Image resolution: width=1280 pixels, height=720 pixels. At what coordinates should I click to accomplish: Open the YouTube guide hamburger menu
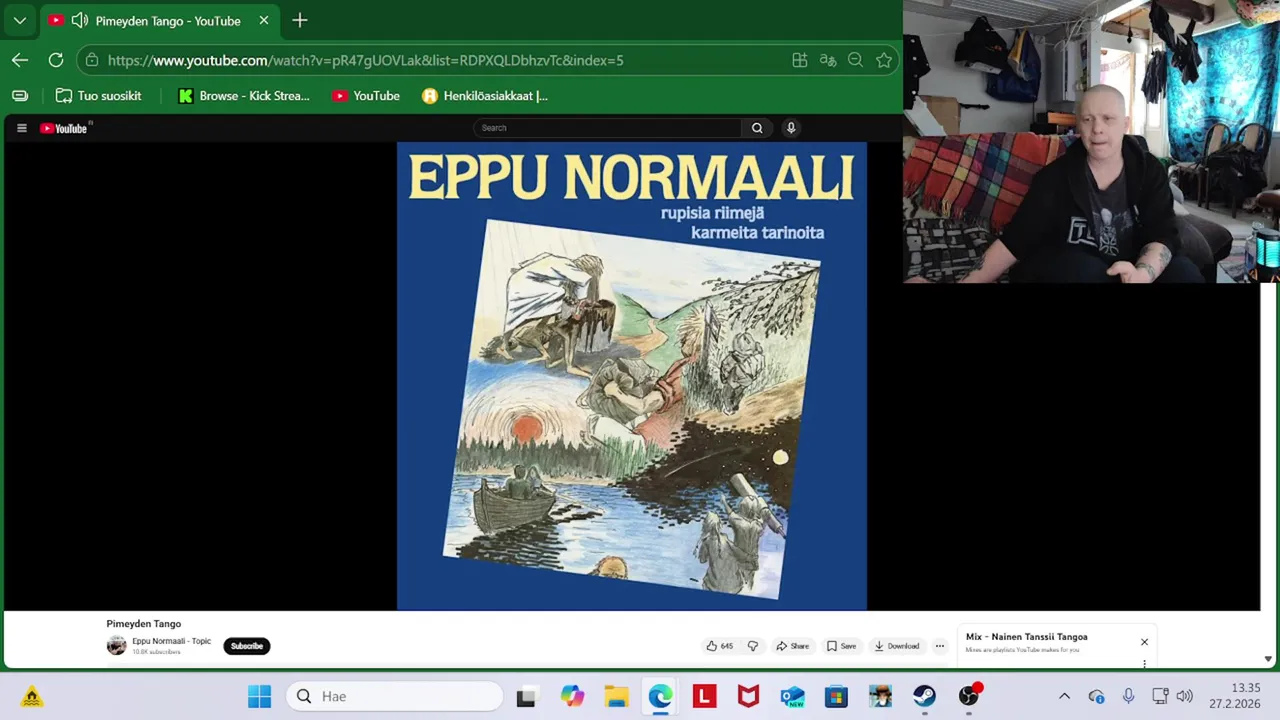(x=21, y=128)
